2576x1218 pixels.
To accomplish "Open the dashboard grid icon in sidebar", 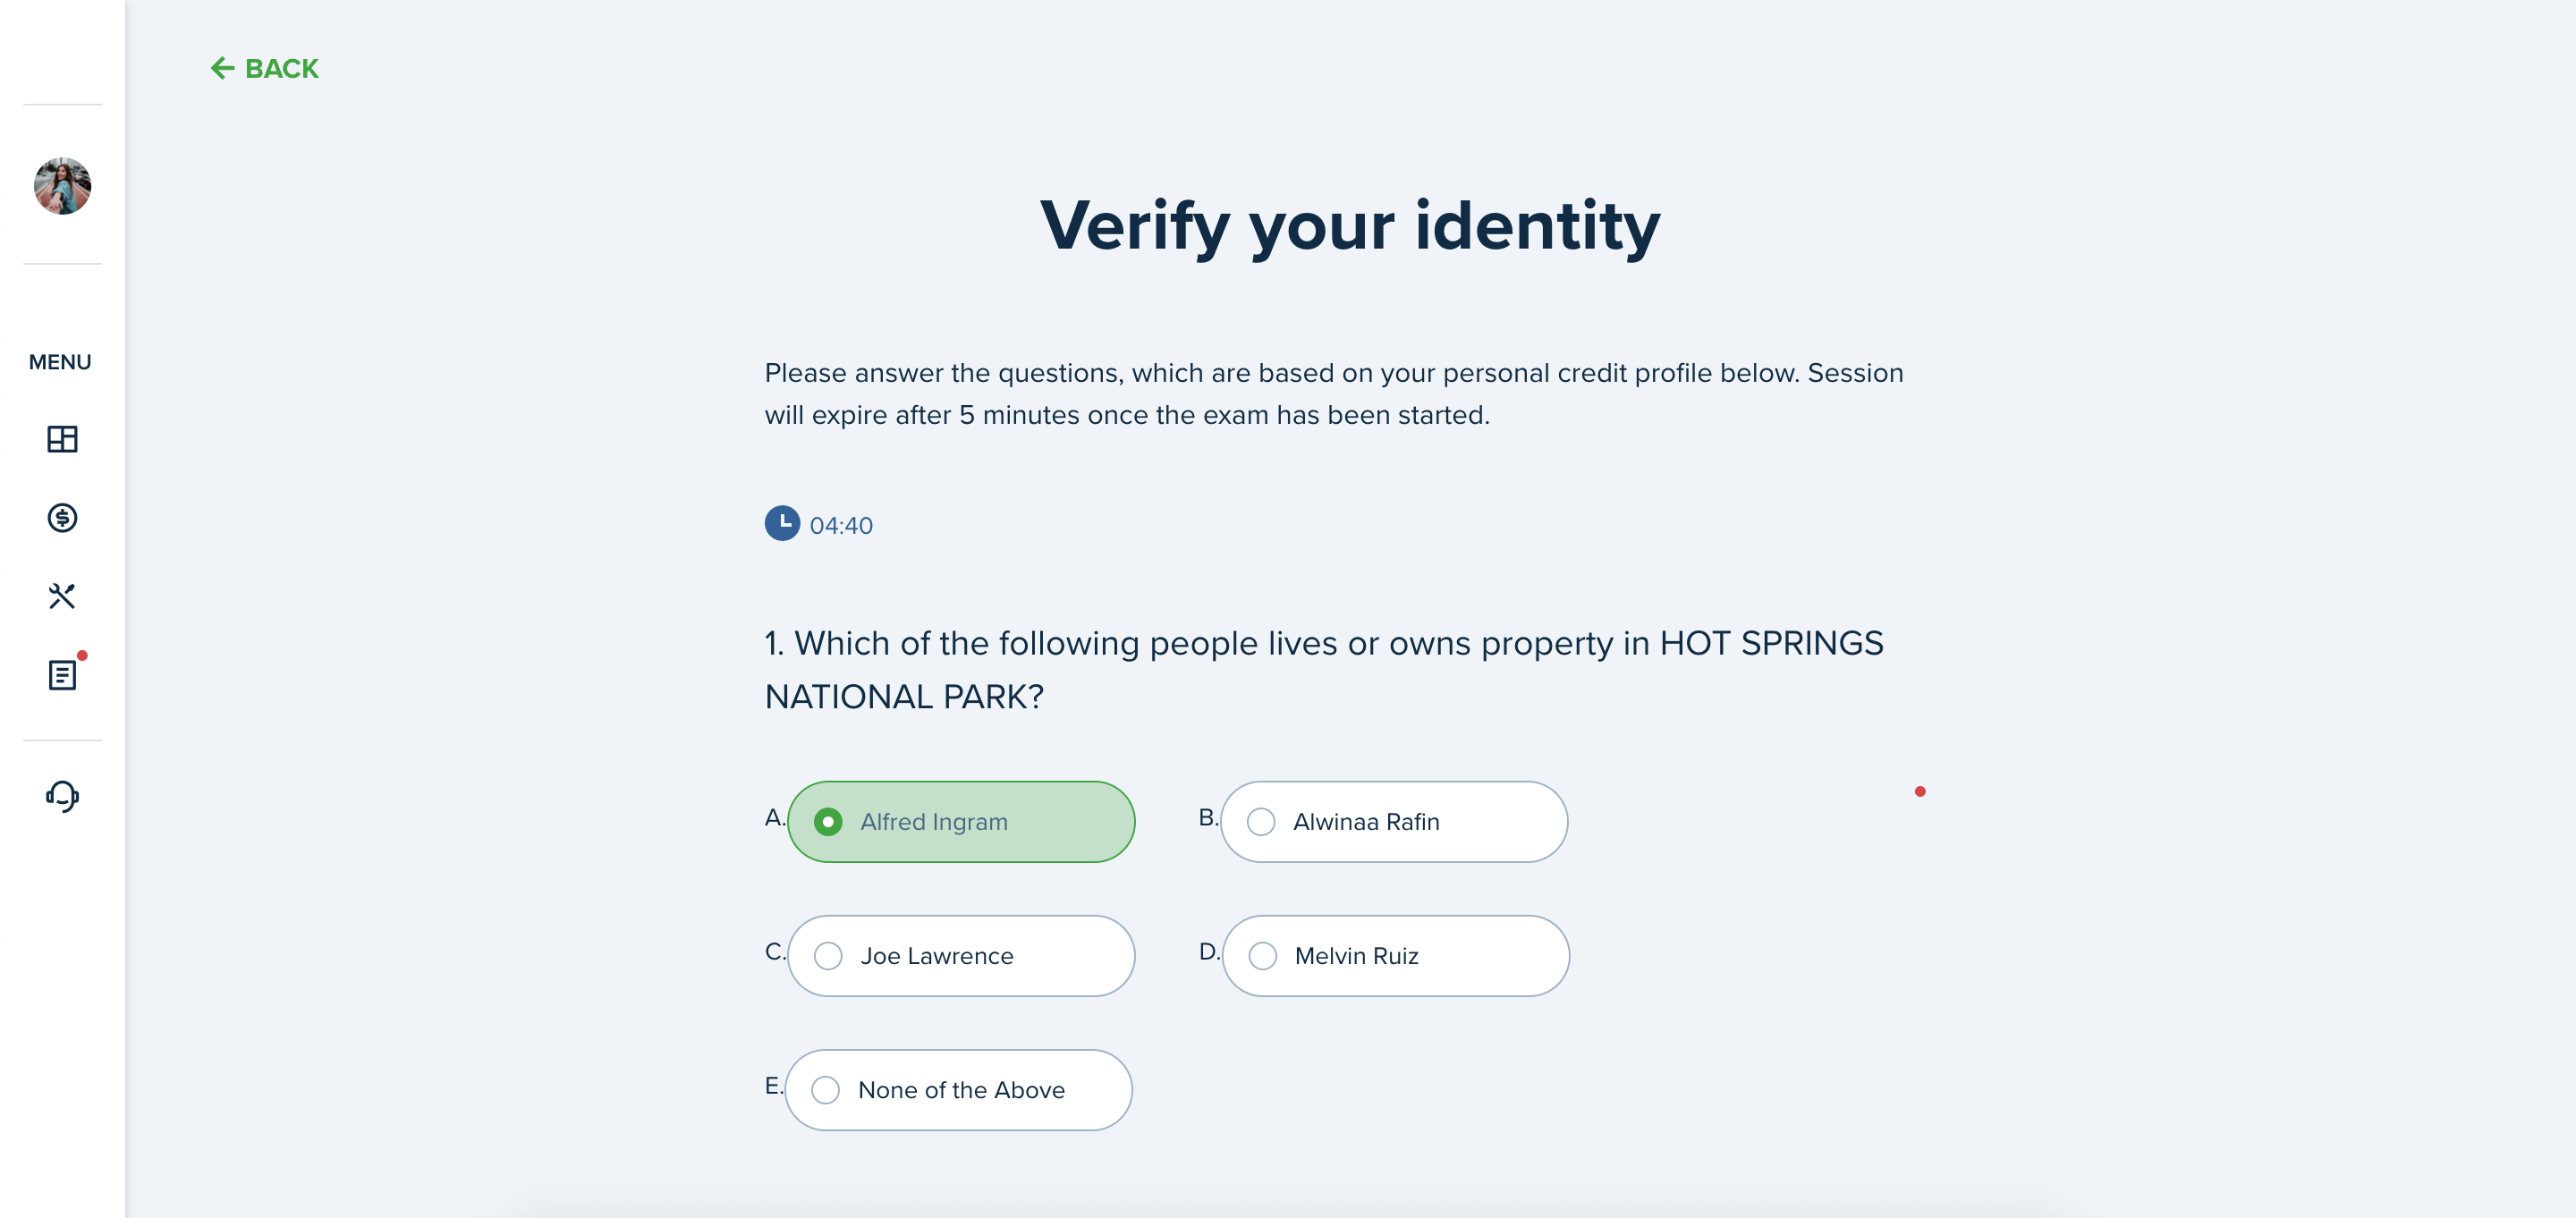I will click(62, 439).
